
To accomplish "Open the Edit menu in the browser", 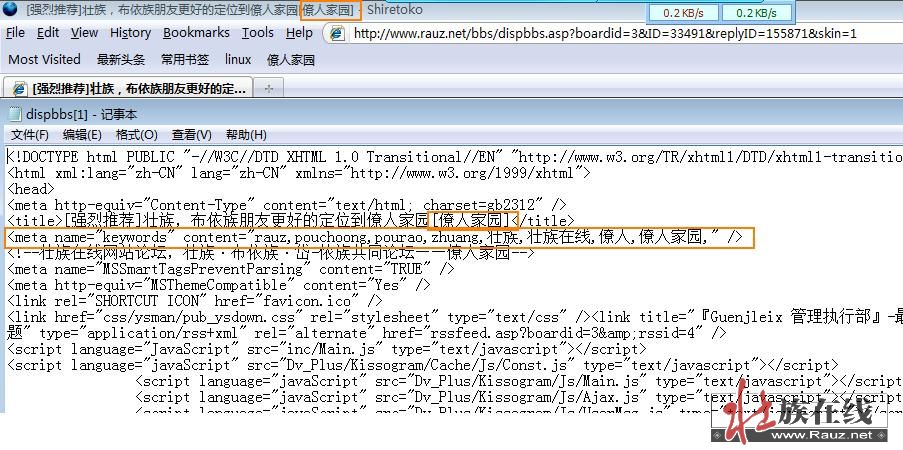I will [48, 33].
